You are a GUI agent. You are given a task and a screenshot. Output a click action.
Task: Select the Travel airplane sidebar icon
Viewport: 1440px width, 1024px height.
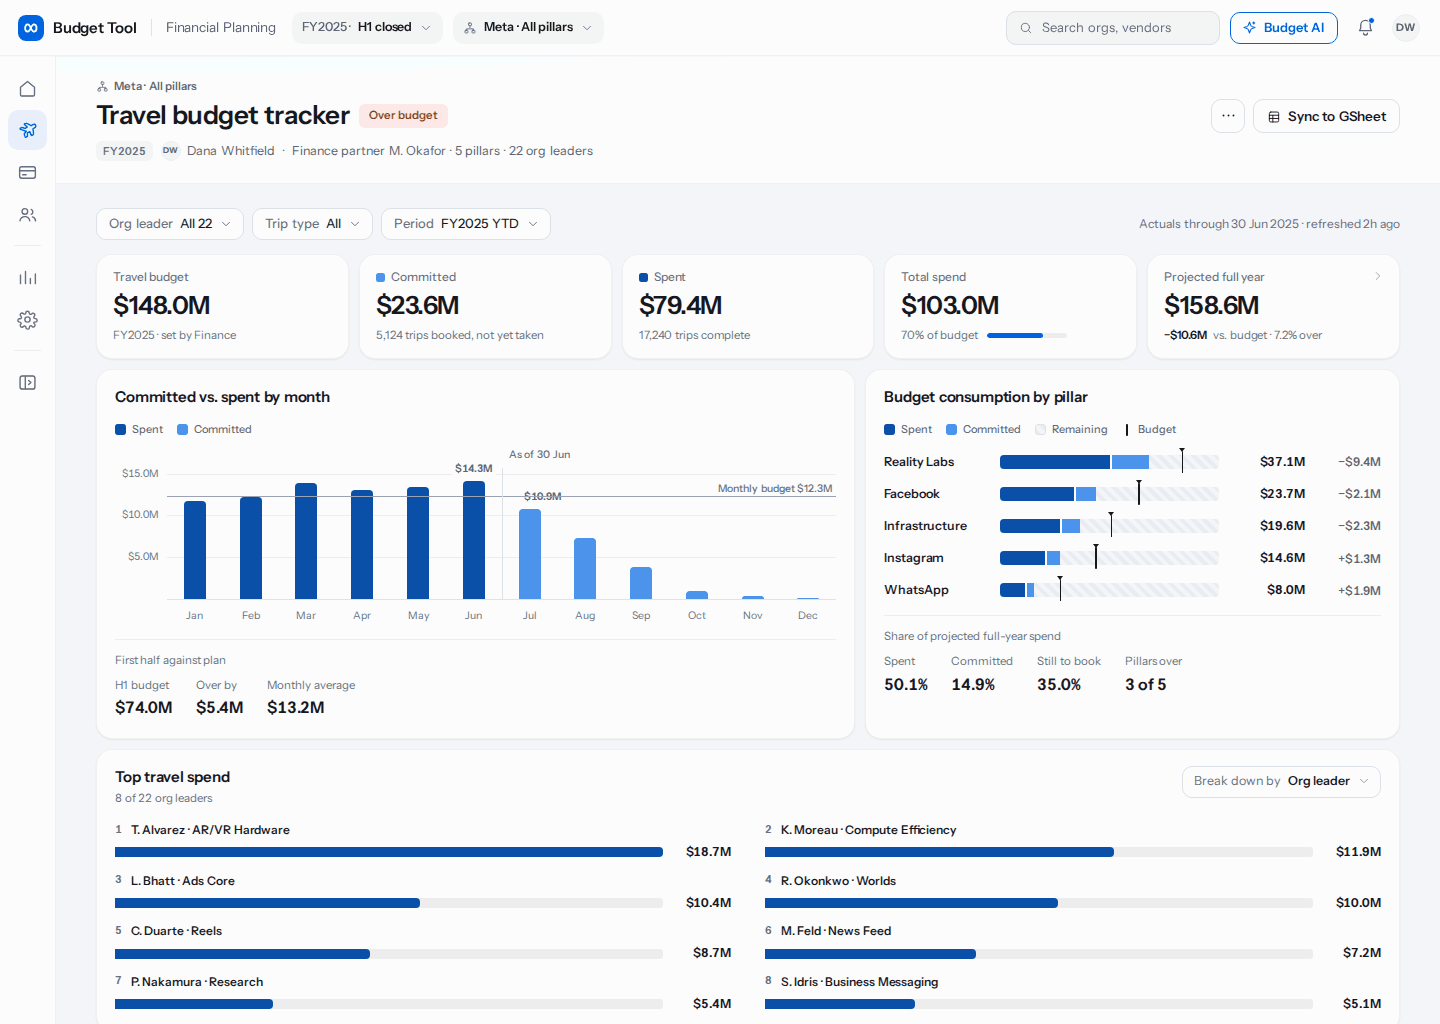(28, 130)
